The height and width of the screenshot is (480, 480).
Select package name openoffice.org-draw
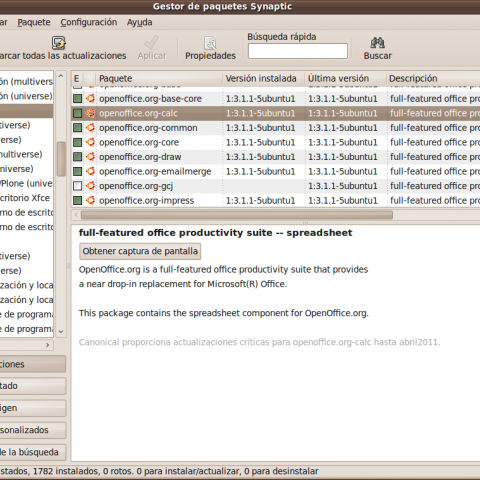140,157
